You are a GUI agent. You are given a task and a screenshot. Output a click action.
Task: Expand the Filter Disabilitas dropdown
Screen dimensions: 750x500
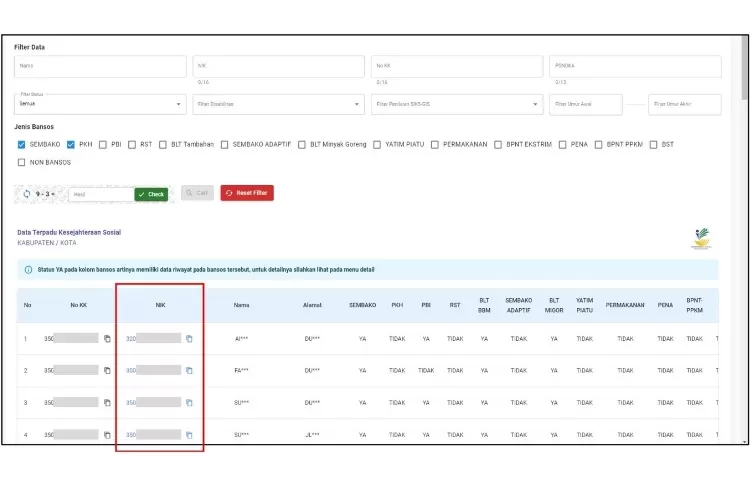coord(277,103)
